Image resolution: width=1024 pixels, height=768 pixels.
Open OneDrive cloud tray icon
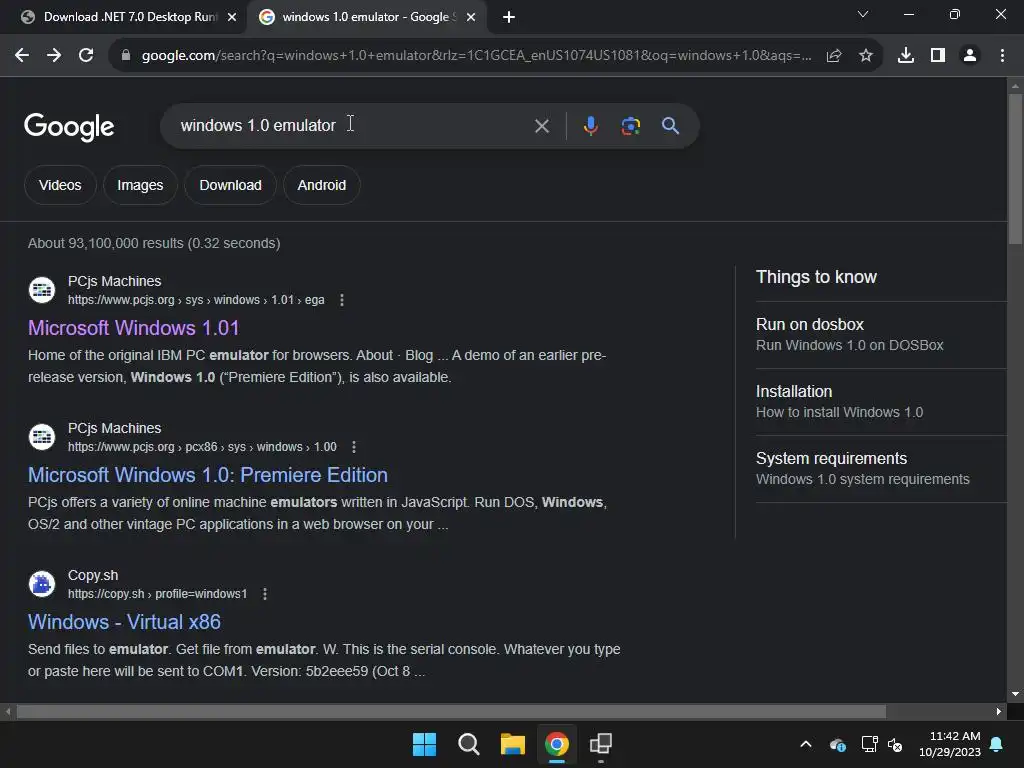838,744
